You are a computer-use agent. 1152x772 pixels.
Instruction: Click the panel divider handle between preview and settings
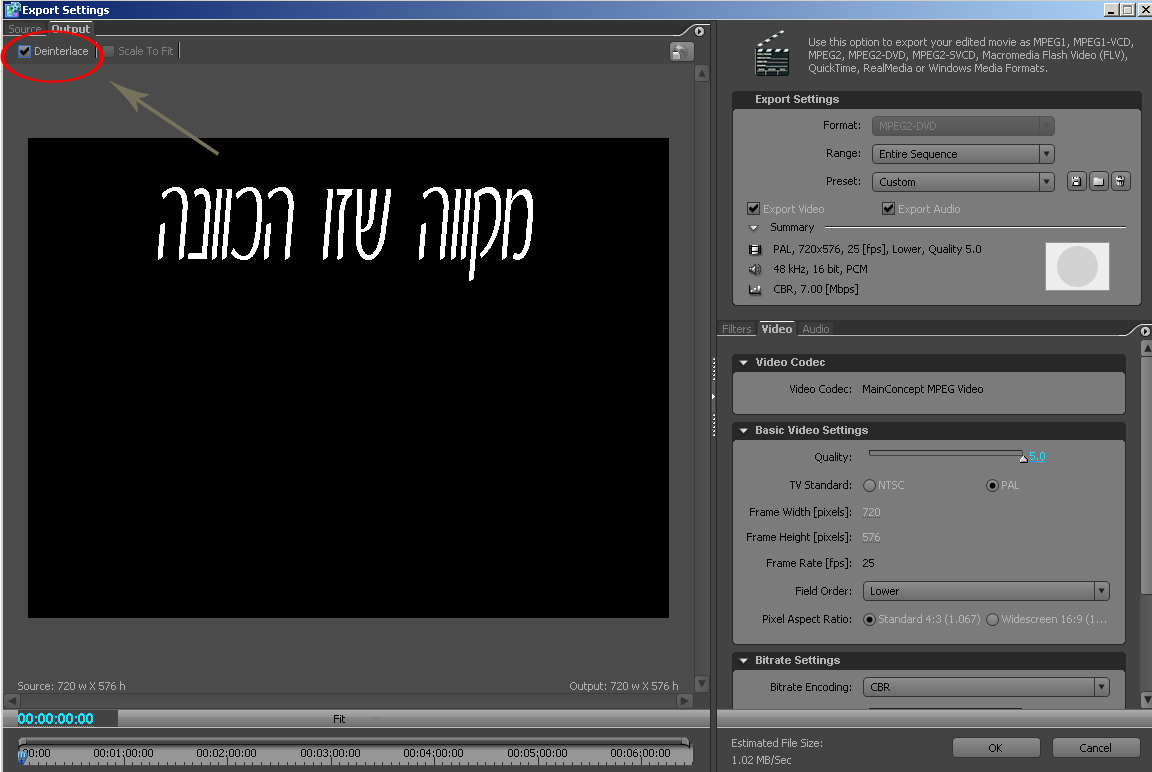[x=713, y=397]
